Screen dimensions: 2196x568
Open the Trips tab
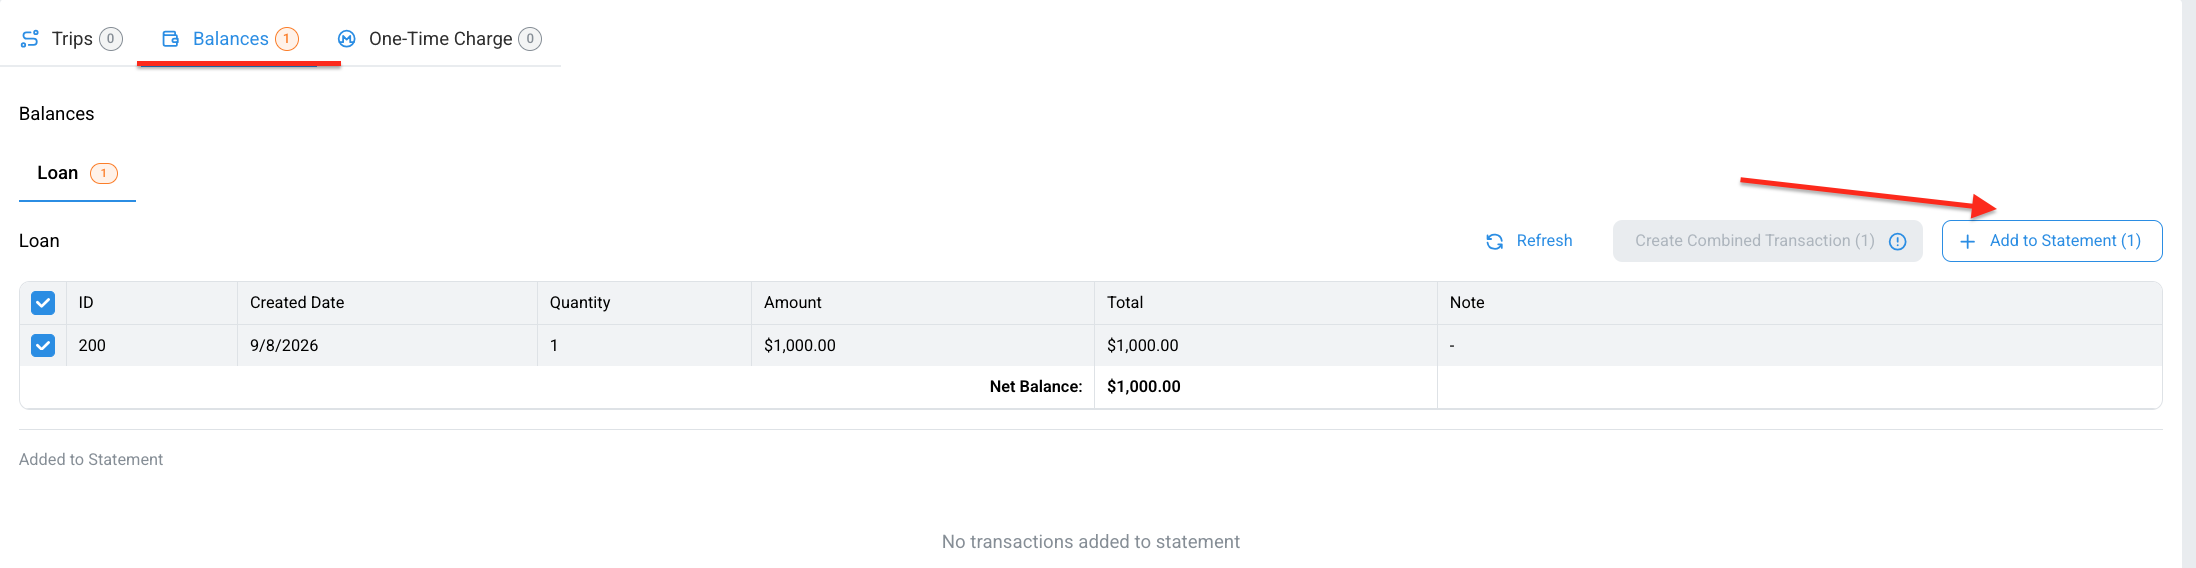point(71,38)
